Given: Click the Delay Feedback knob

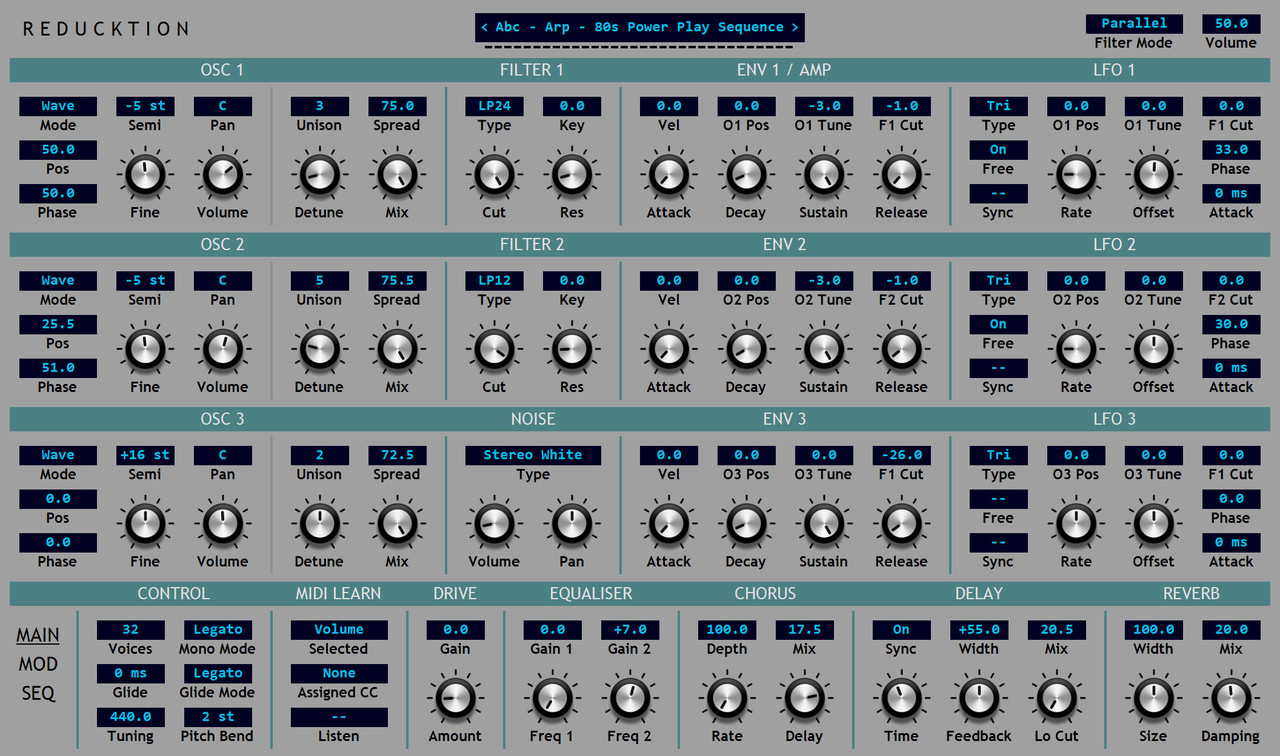Looking at the screenshot, I should point(979,698).
